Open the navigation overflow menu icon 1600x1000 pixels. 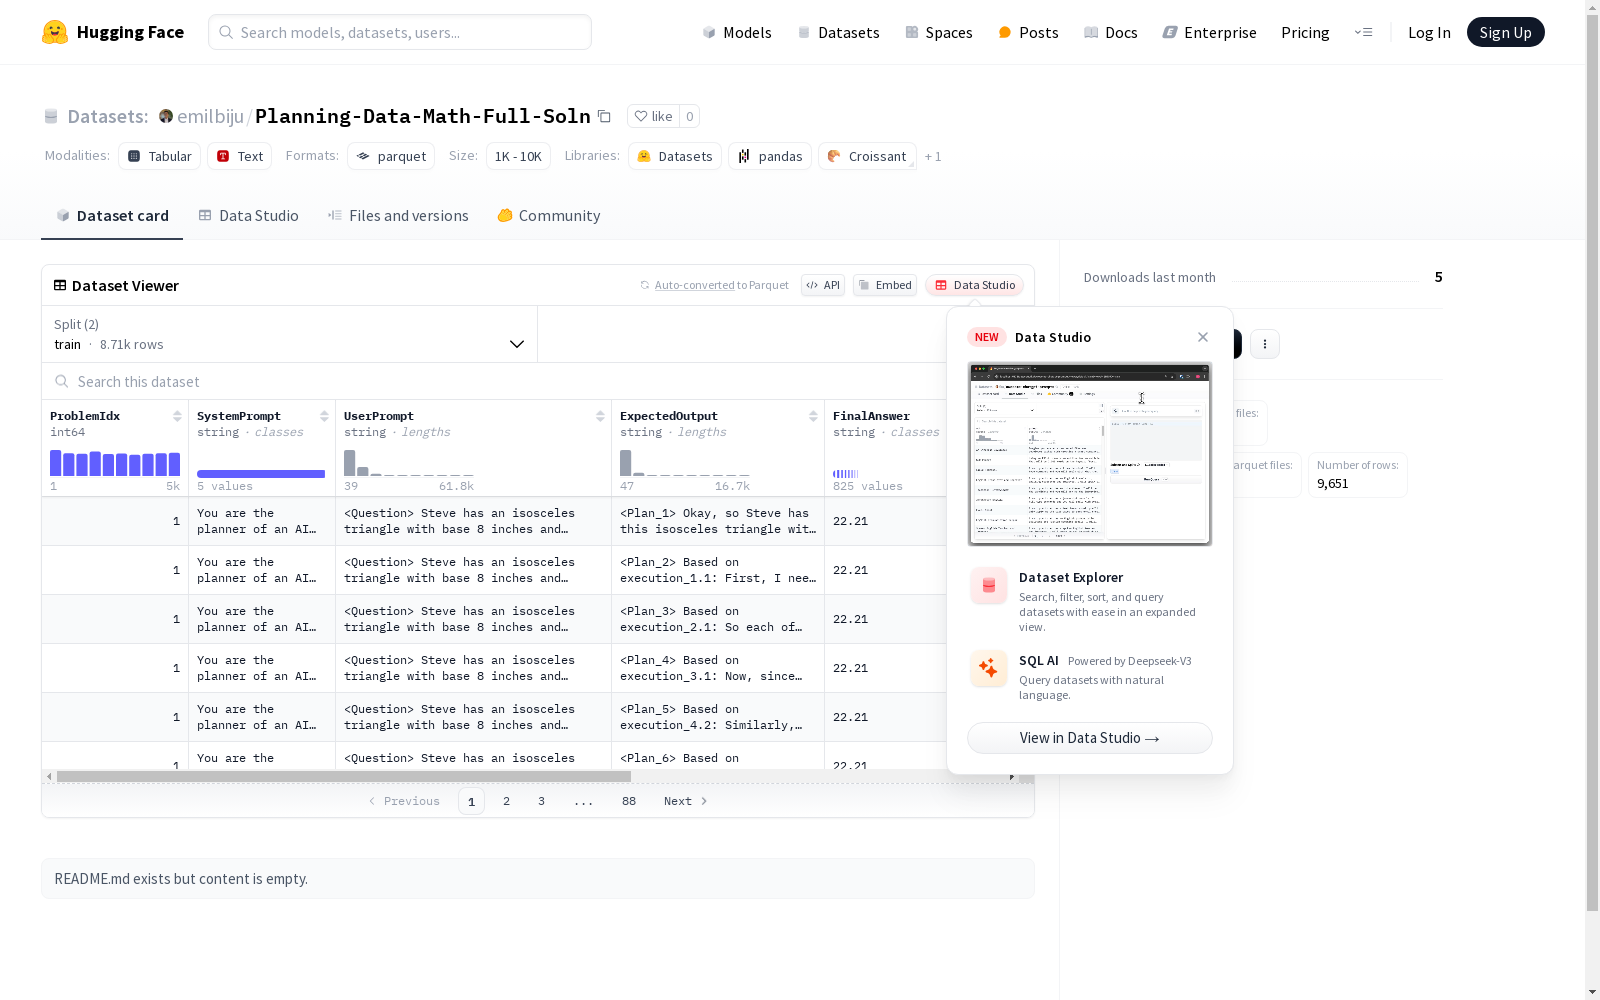click(1363, 32)
